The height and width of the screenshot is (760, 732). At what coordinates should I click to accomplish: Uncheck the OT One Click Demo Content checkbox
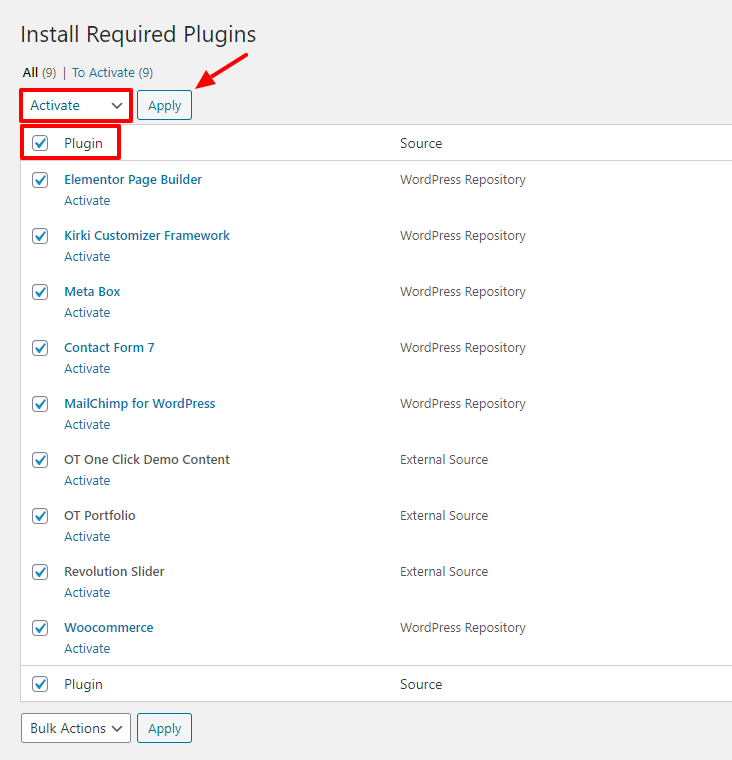40,460
